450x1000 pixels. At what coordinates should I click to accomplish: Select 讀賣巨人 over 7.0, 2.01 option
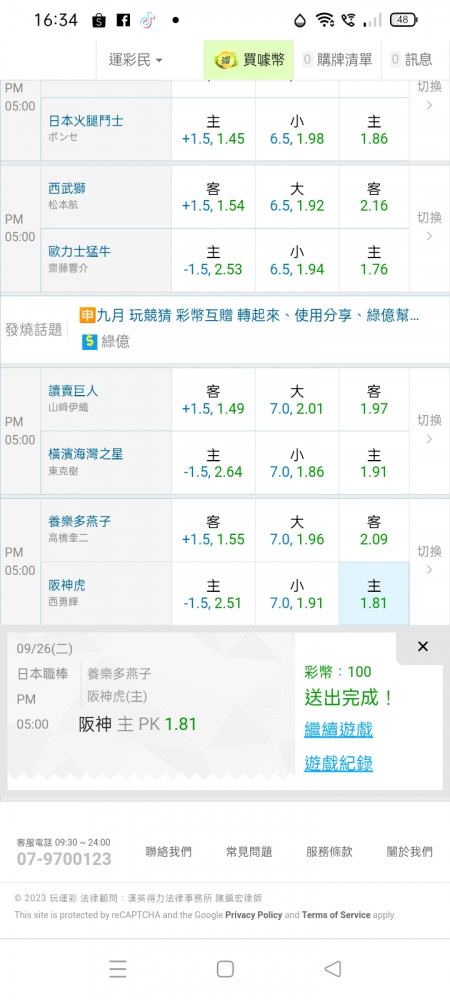297,400
